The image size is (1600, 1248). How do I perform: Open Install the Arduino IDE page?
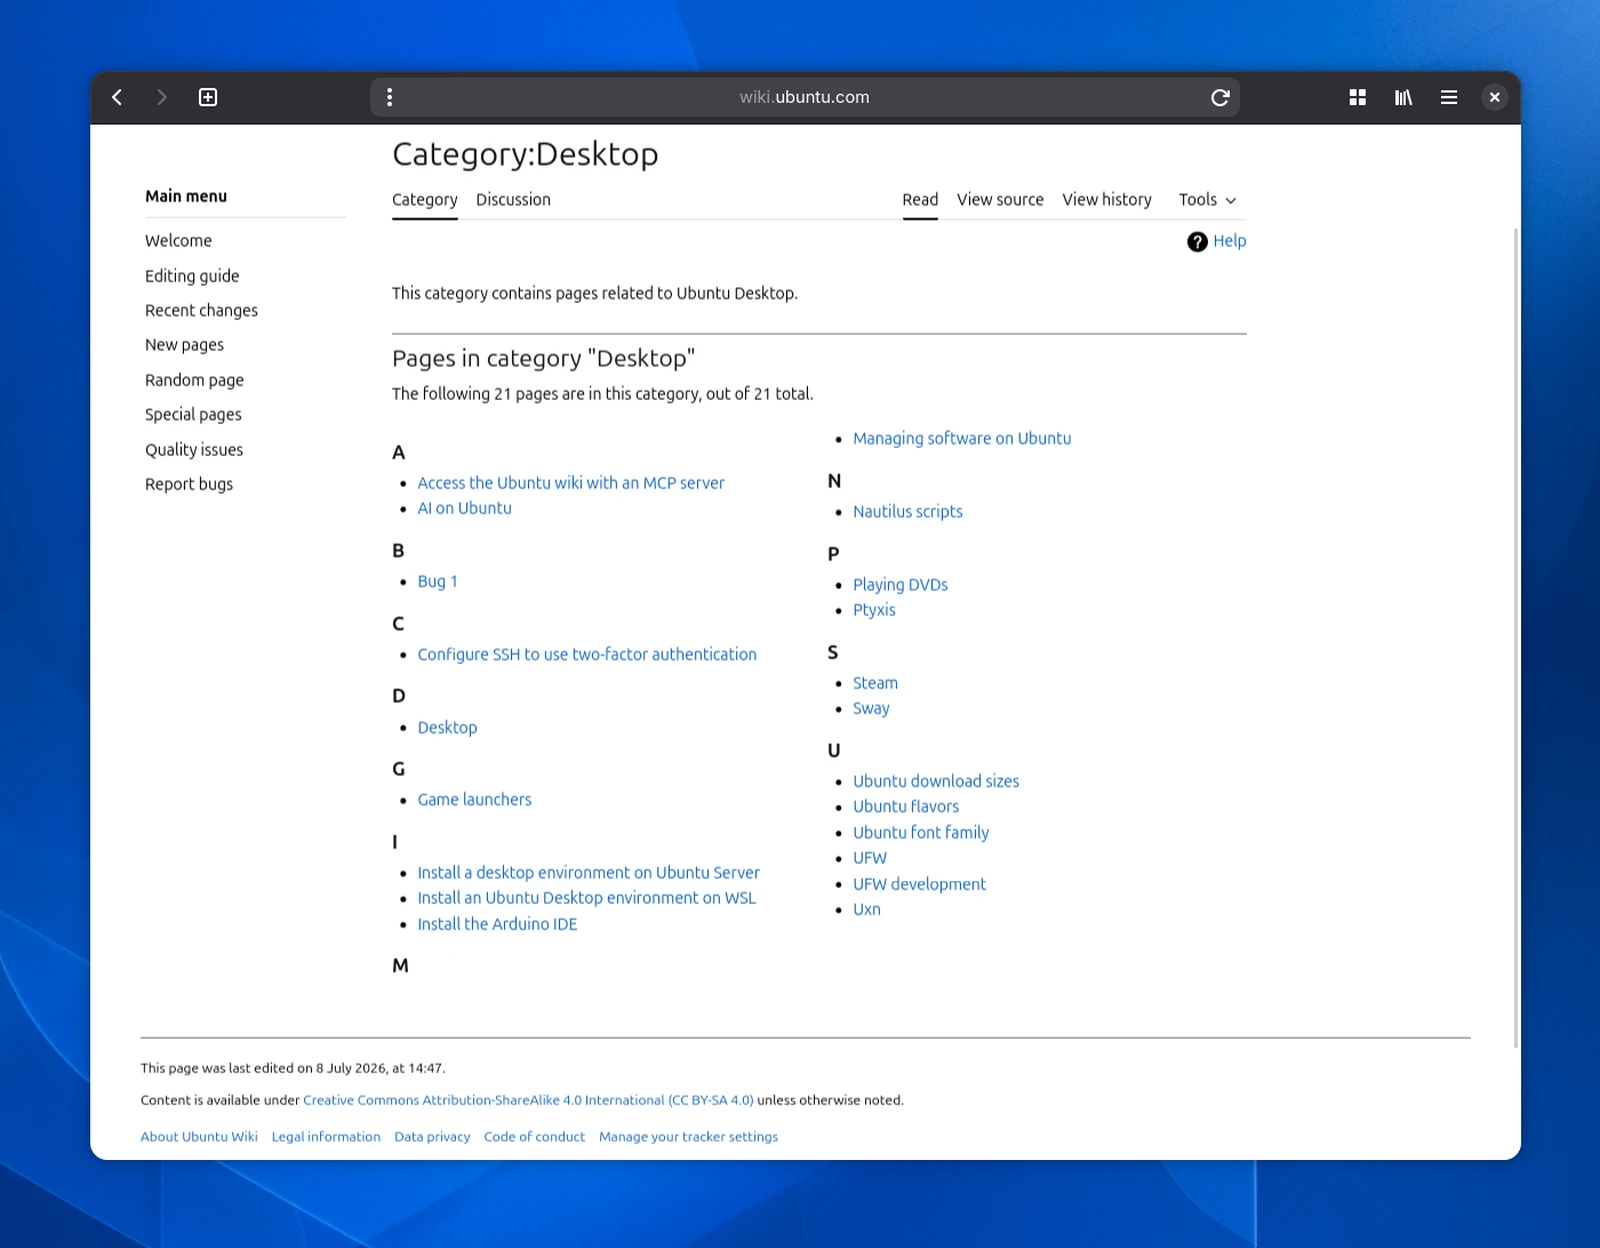click(497, 924)
